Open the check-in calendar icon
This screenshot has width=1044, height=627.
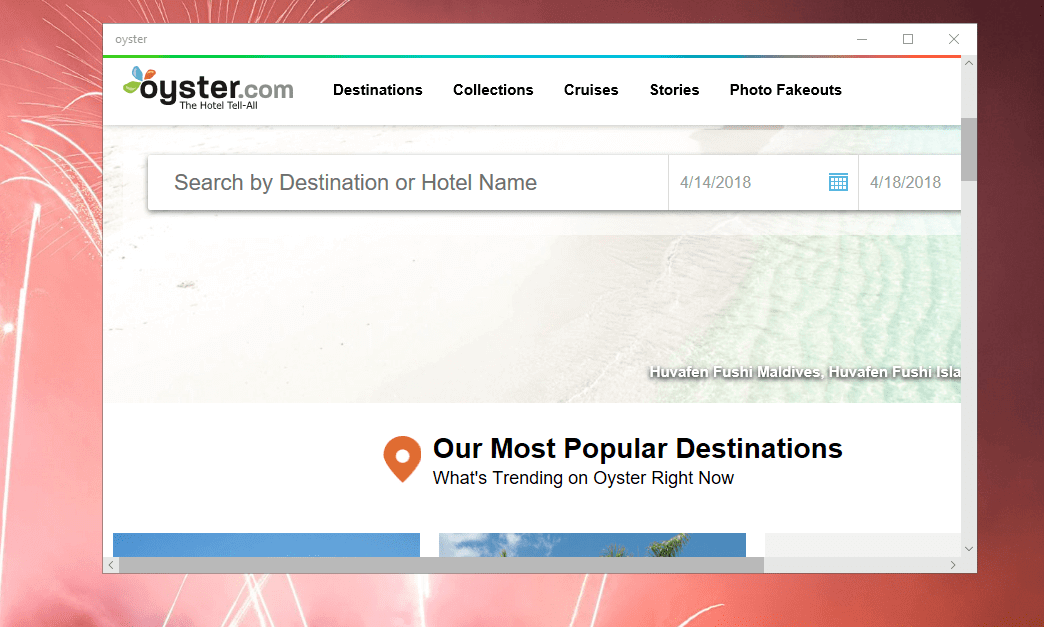(x=838, y=182)
